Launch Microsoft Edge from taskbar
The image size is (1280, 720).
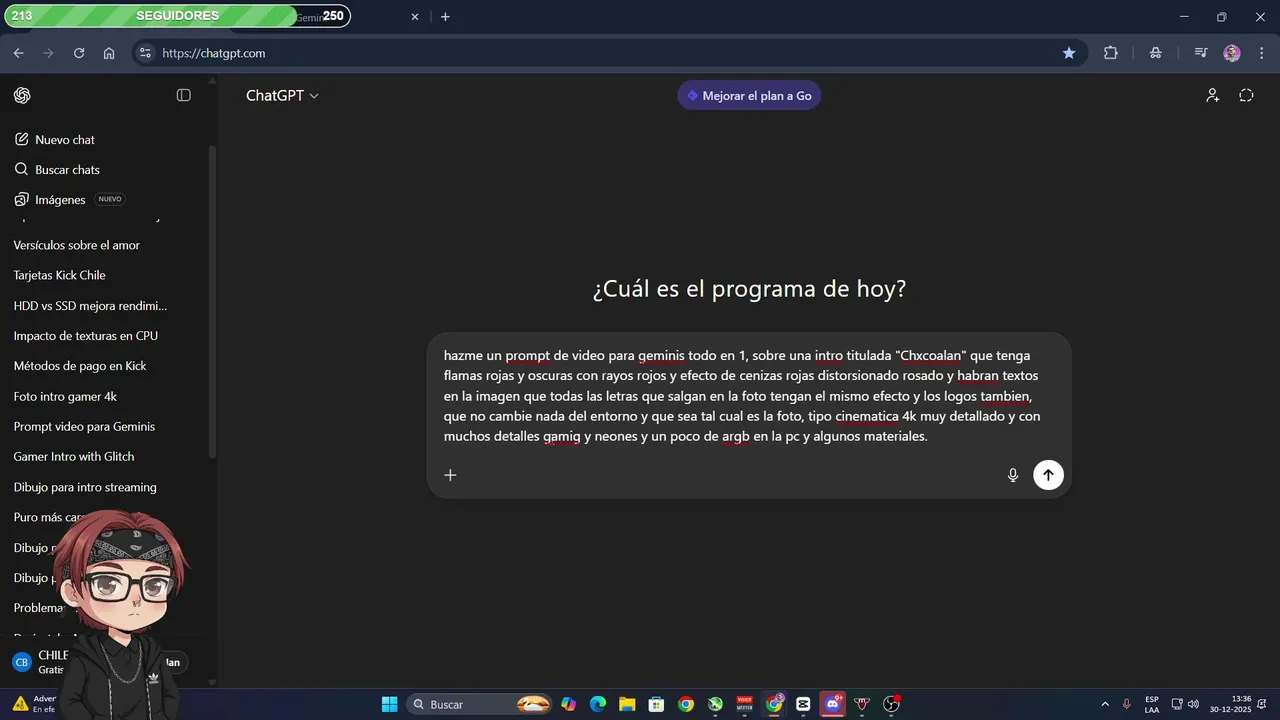click(598, 704)
